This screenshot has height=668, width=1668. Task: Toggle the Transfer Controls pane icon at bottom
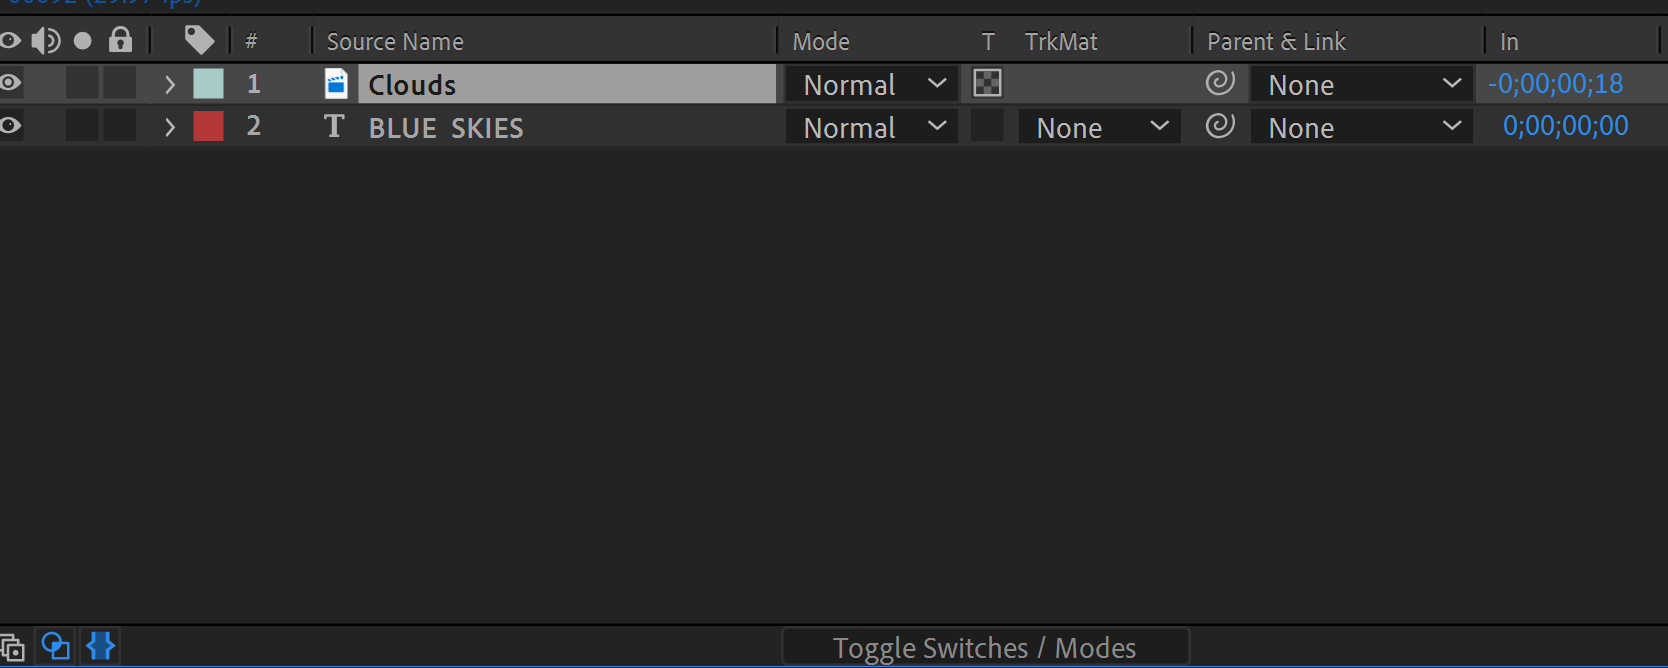click(56, 646)
